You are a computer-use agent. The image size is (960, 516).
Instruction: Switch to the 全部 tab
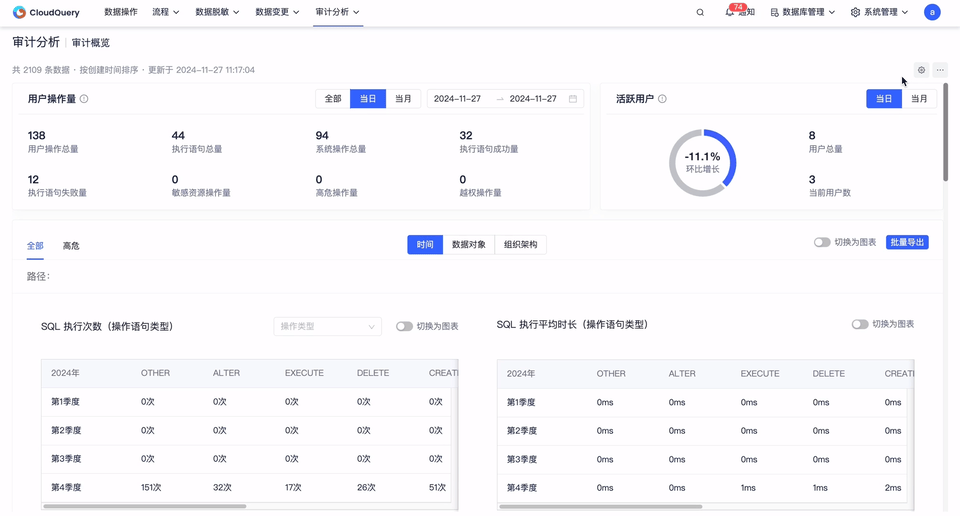click(x=35, y=245)
